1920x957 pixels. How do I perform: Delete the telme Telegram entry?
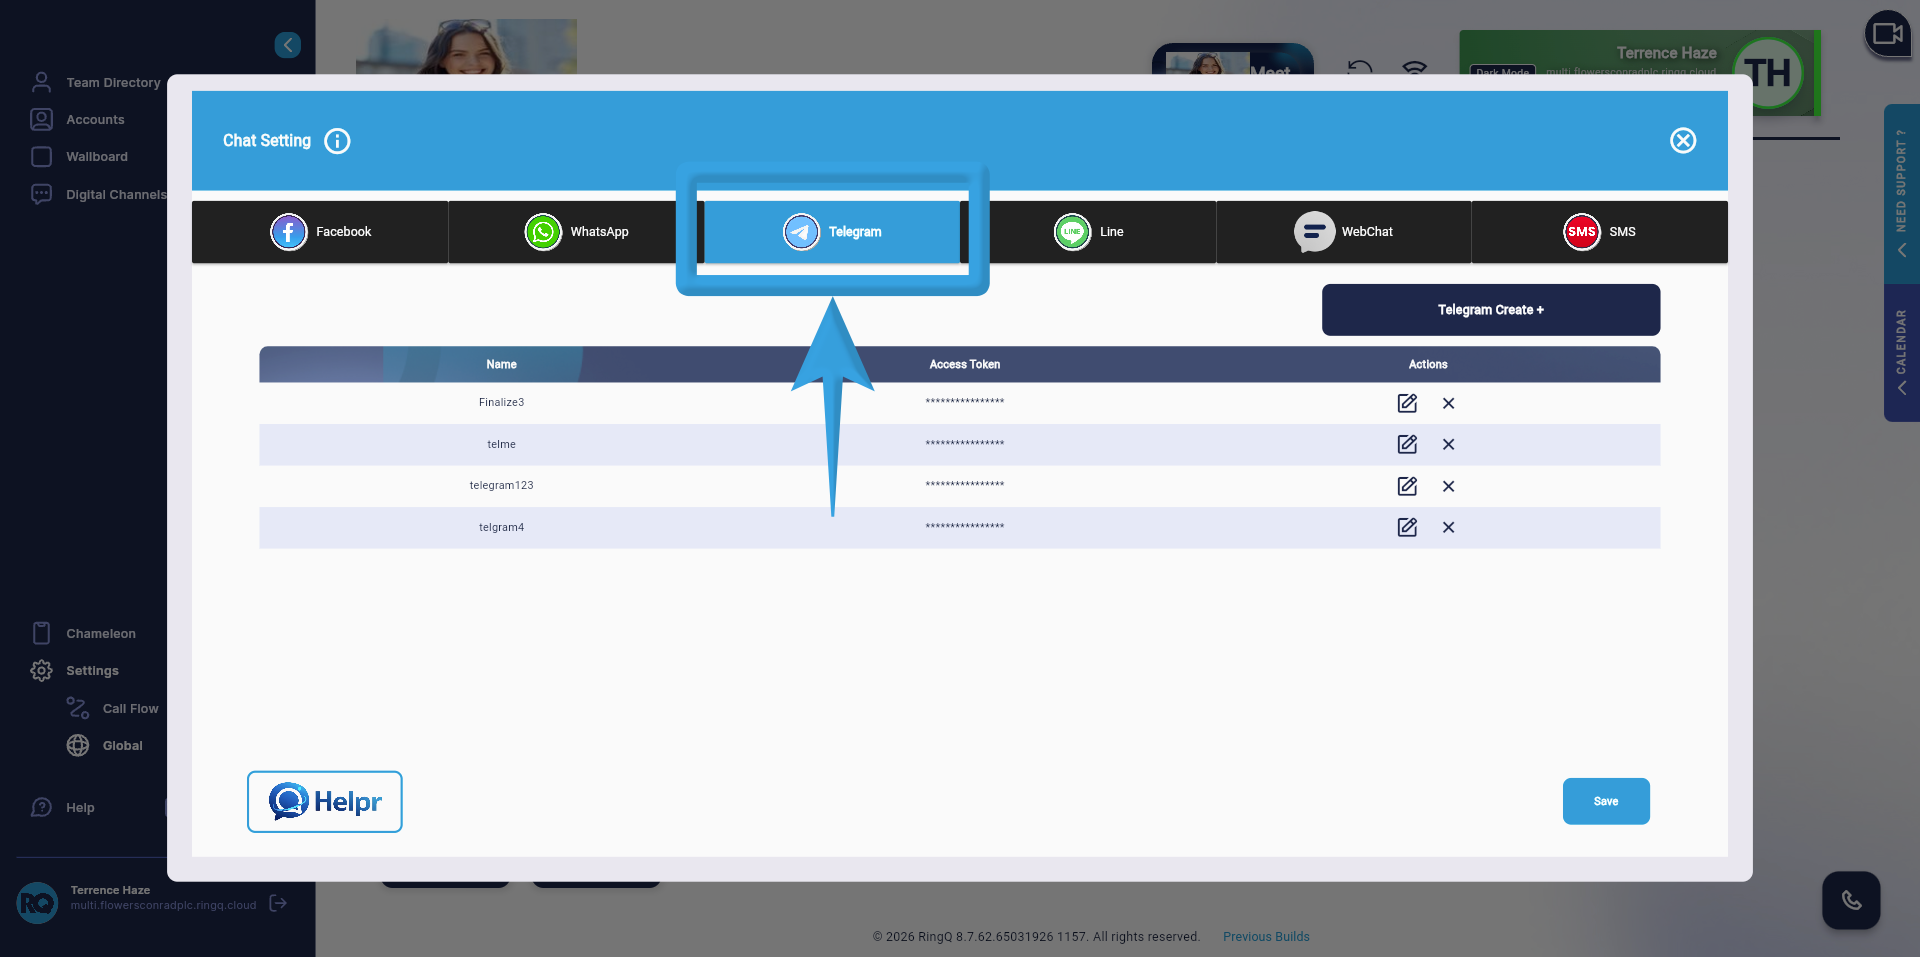tap(1448, 444)
